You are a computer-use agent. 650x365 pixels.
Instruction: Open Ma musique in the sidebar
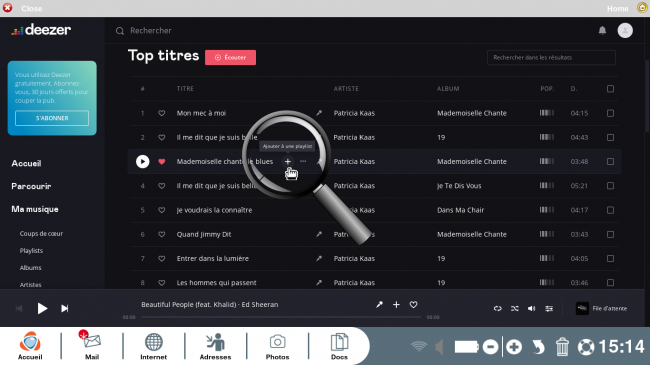tap(35, 209)
